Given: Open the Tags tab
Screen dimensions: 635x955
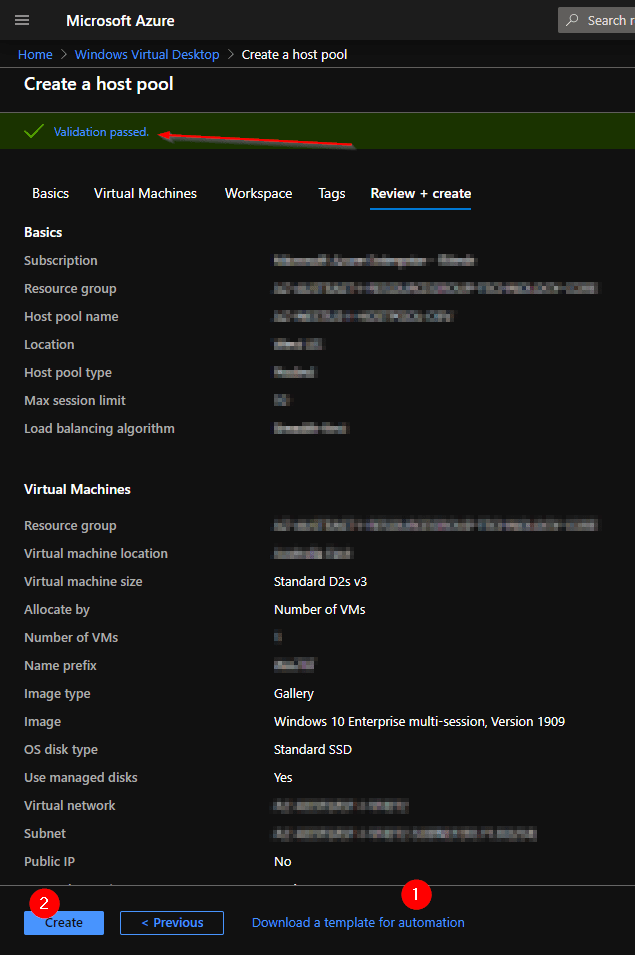Looking at the screenshot, I should 331,193.
